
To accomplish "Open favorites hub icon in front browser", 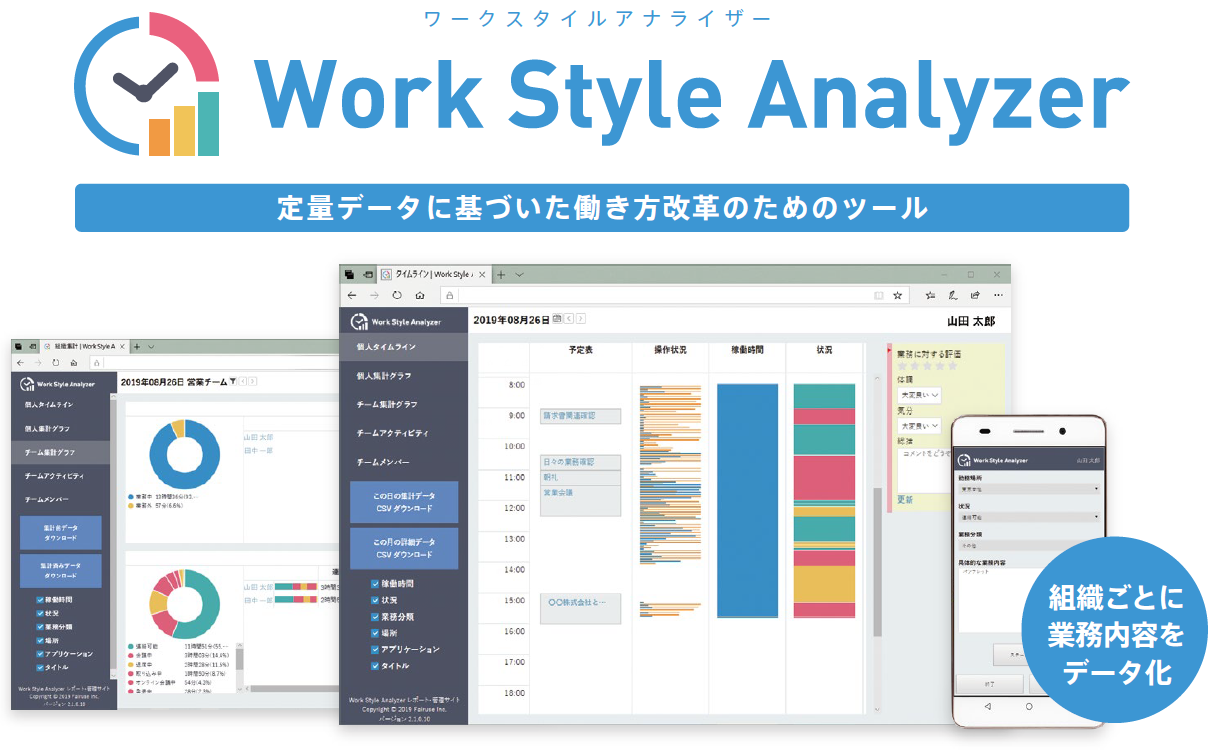I will tap(930, 295).
